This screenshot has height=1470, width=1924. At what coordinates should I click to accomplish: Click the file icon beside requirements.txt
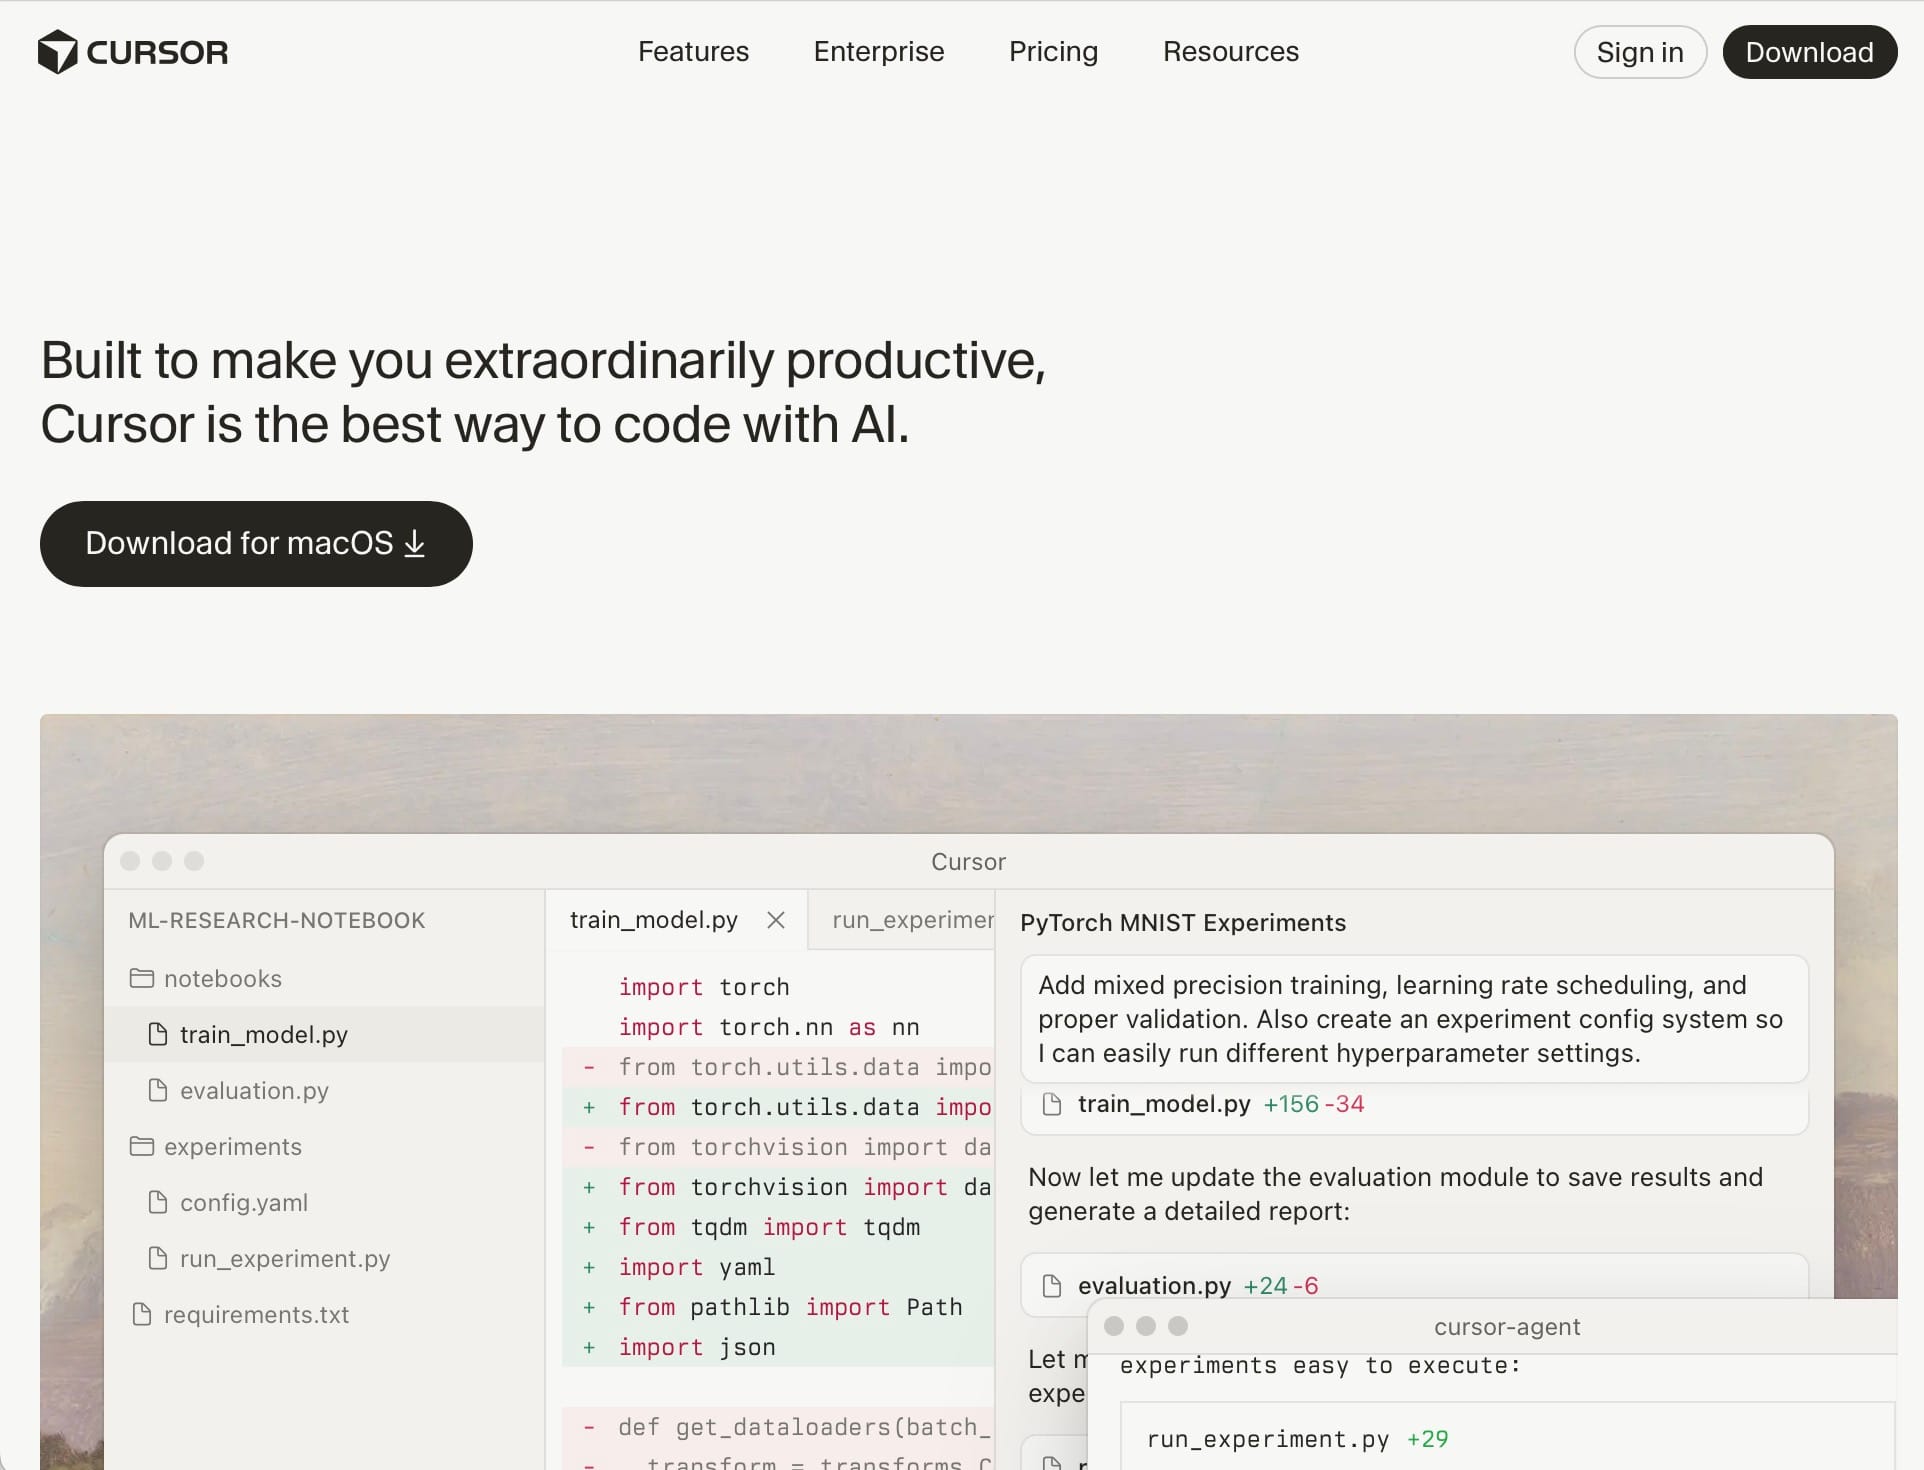coord(142,1314)
